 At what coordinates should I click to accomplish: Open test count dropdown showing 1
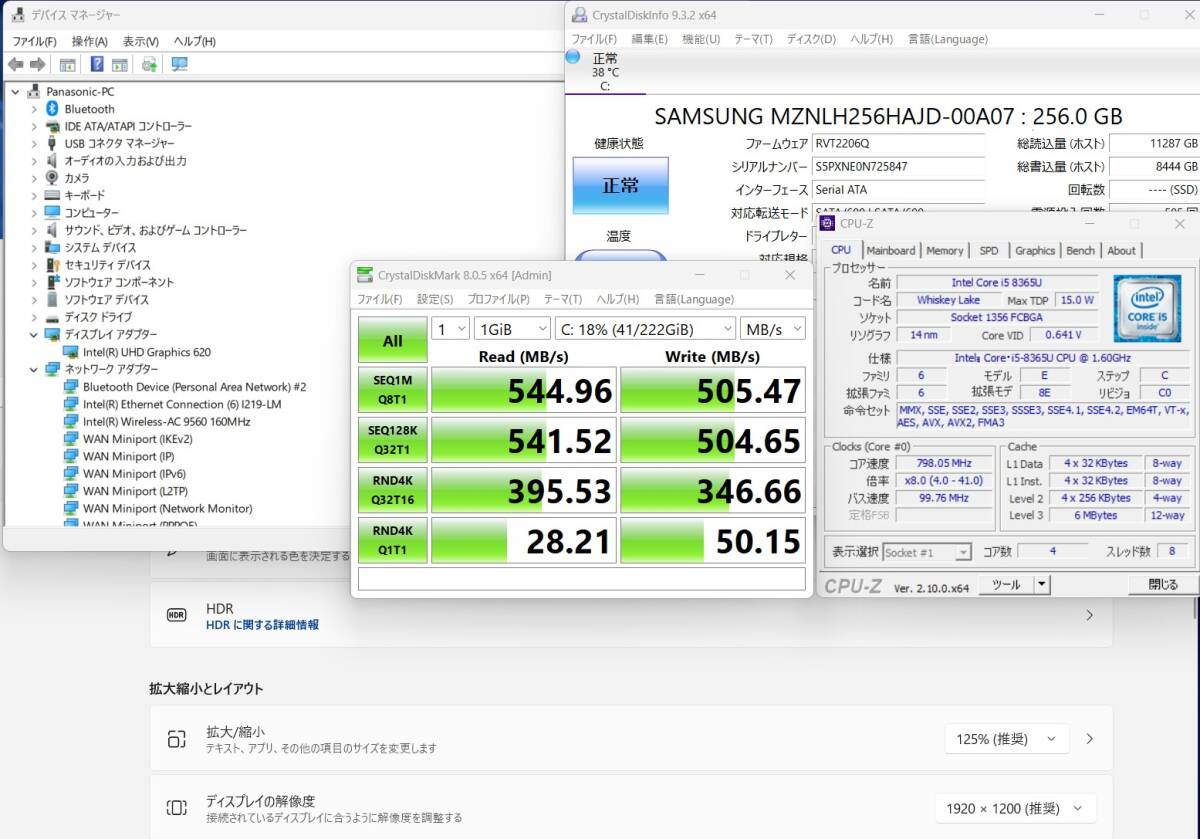[450, 328]
